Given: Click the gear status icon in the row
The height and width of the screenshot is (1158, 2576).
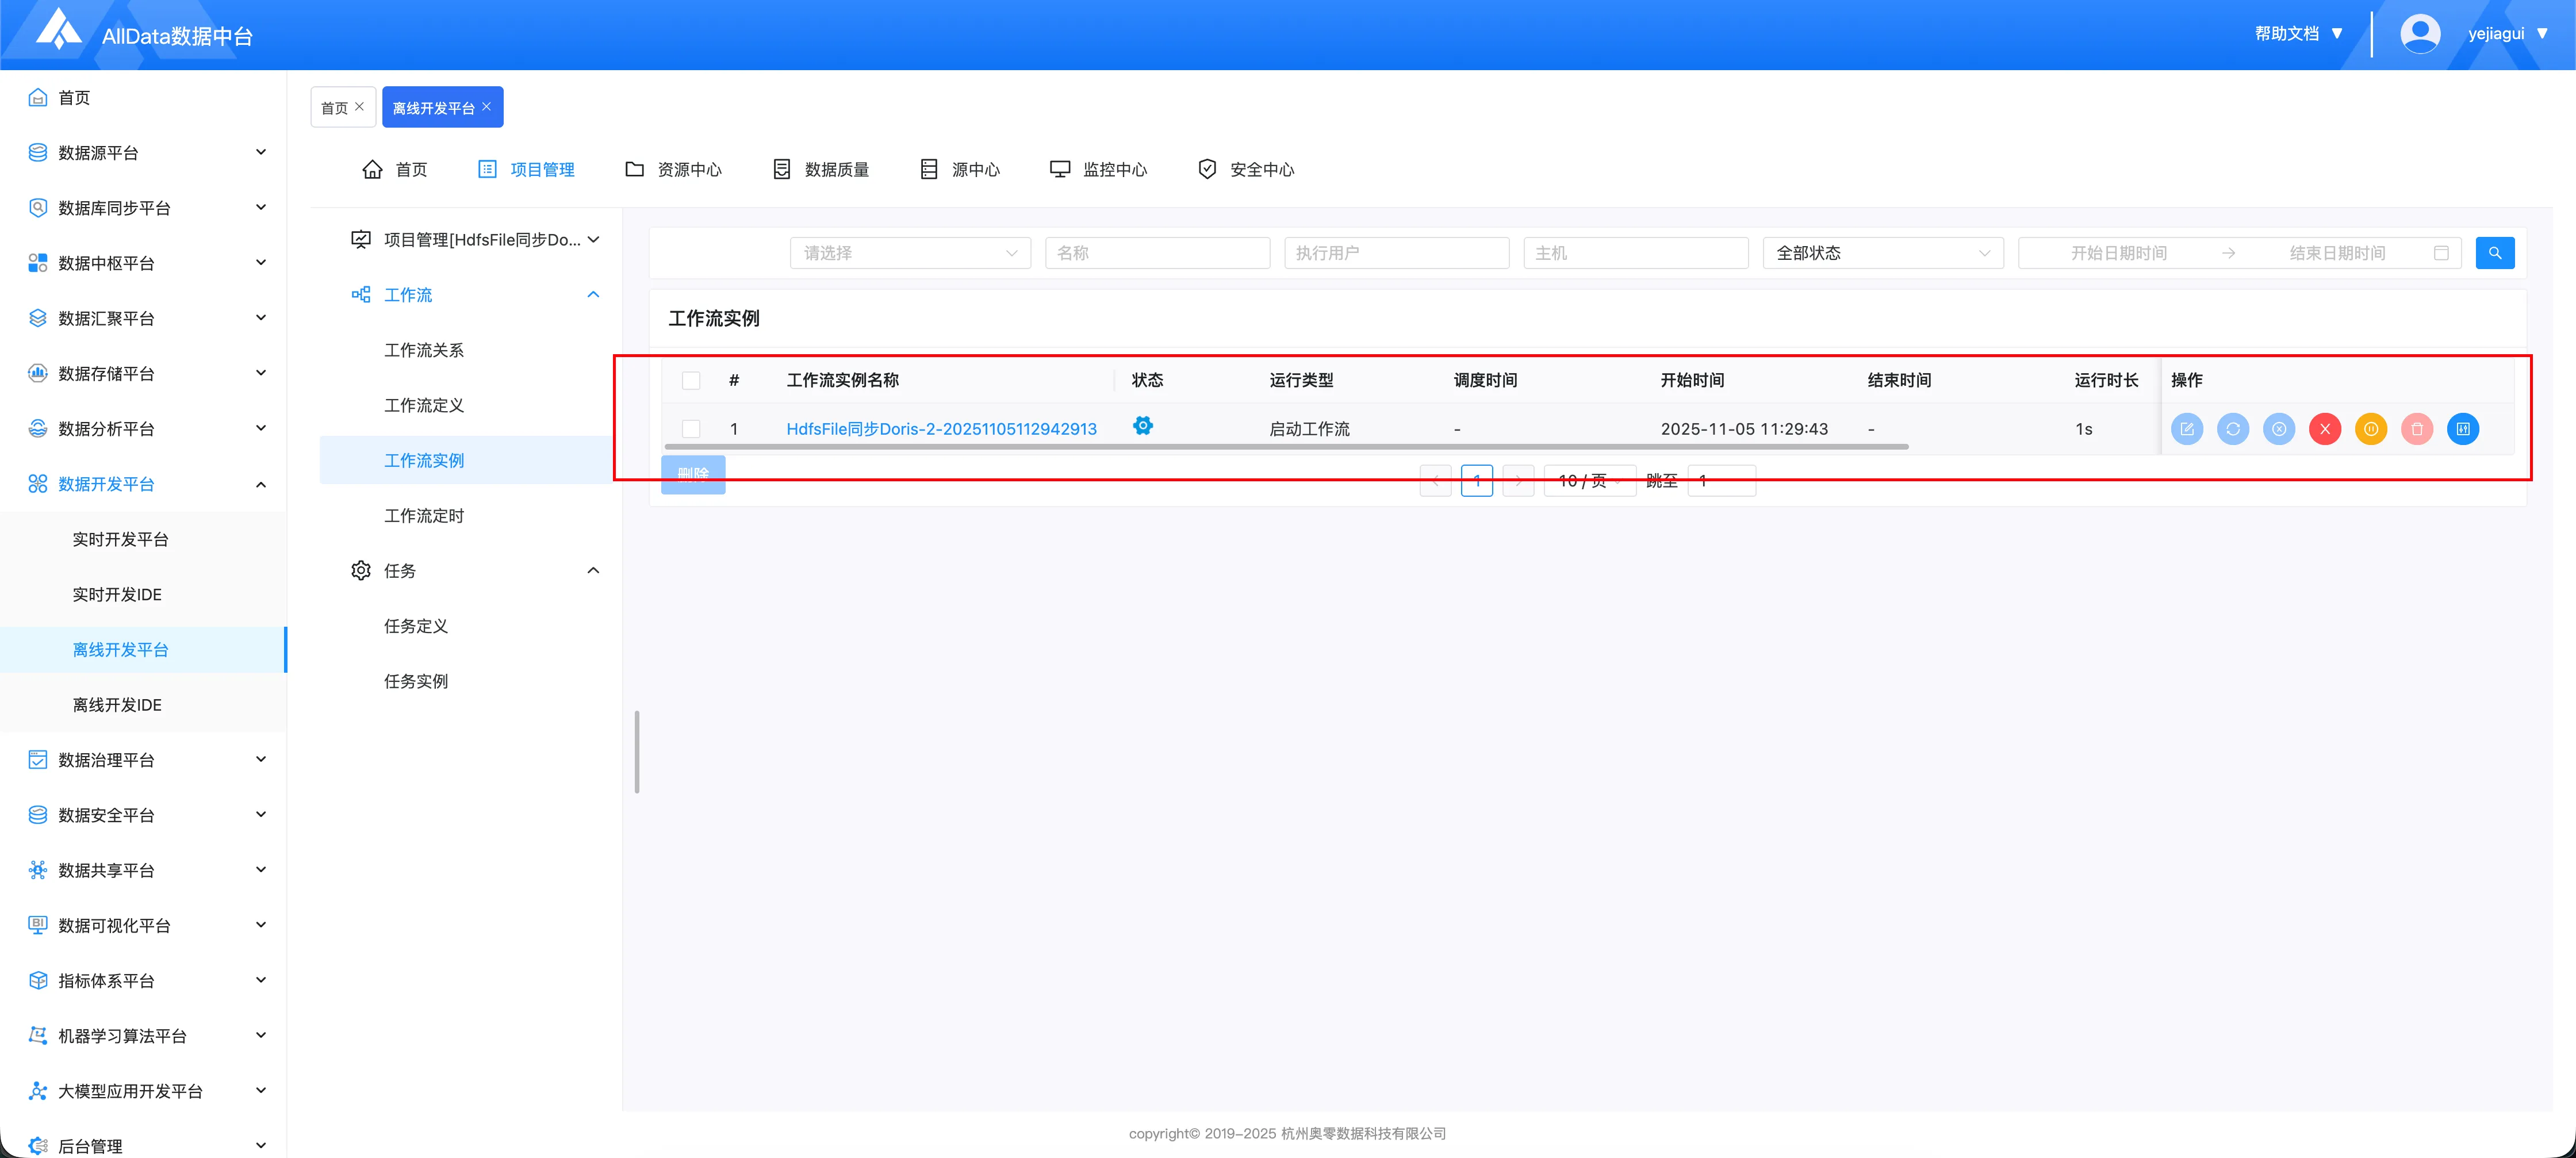Looking at the screenshot, I should click(1142, 426).
